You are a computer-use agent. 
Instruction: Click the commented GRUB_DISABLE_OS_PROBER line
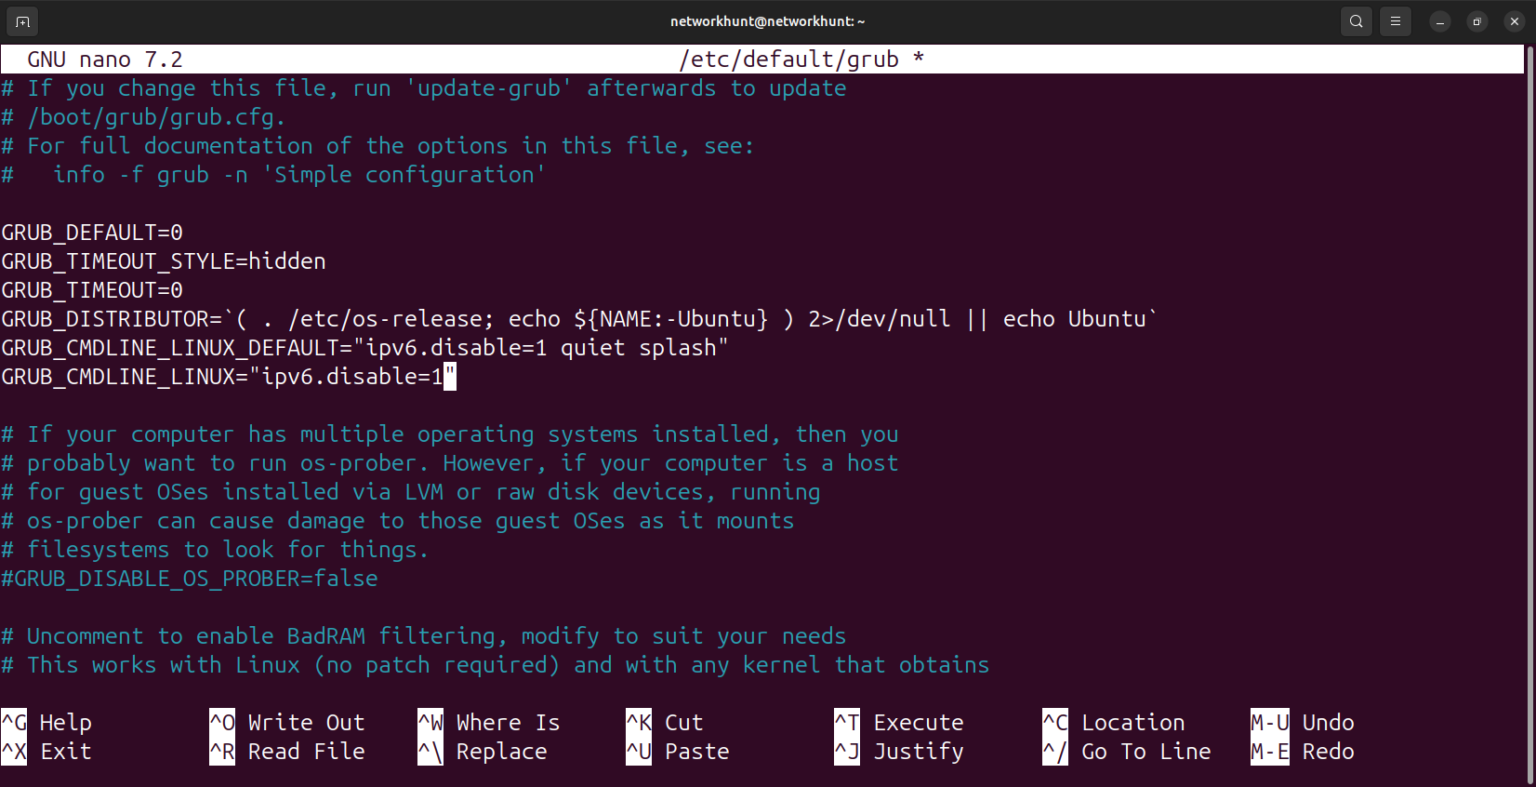click(x=190, y=578)
